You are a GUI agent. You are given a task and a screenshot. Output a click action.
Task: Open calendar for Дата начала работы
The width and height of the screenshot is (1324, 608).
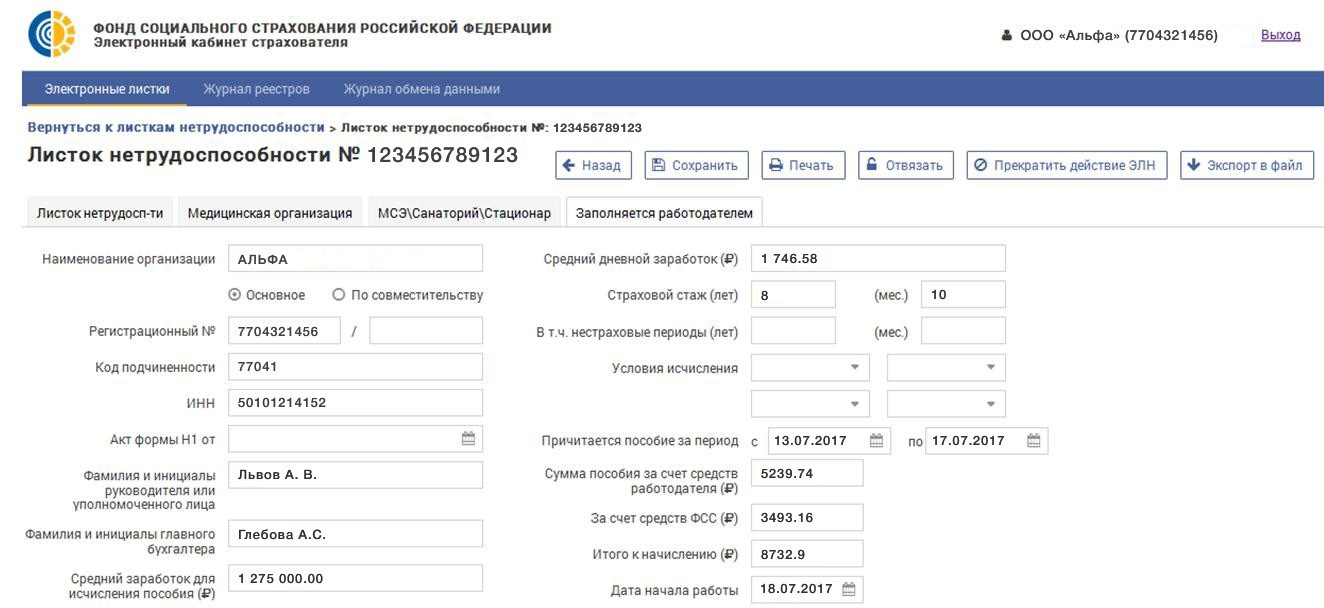[848, 590]
